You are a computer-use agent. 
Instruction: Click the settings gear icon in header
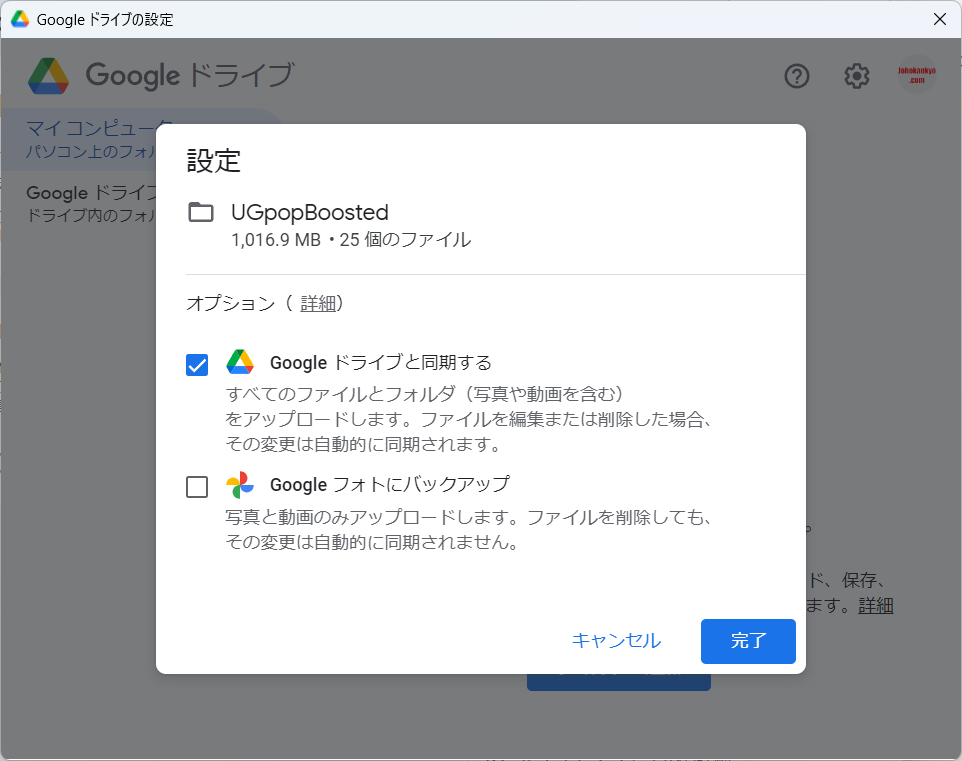click(x=857, y=76)
